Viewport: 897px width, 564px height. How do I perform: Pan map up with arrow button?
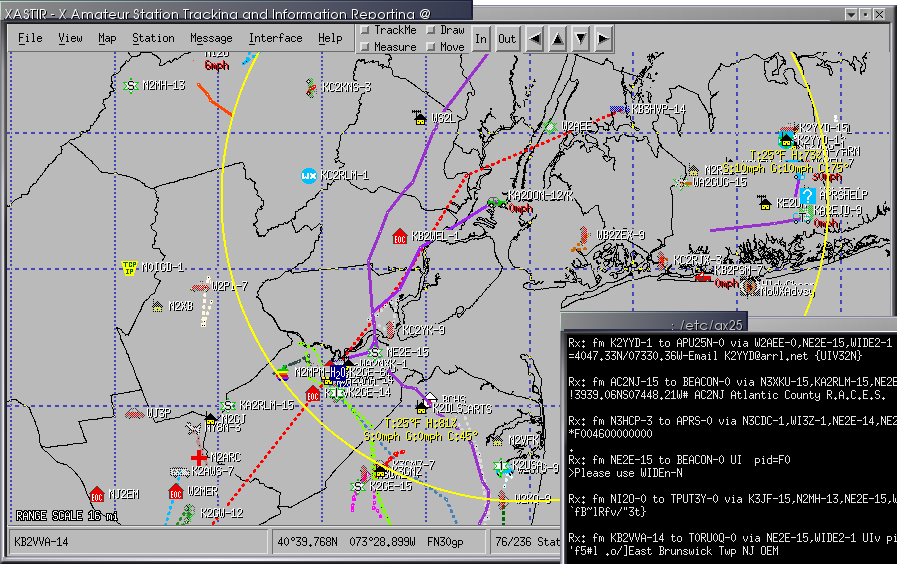point(558,39)
